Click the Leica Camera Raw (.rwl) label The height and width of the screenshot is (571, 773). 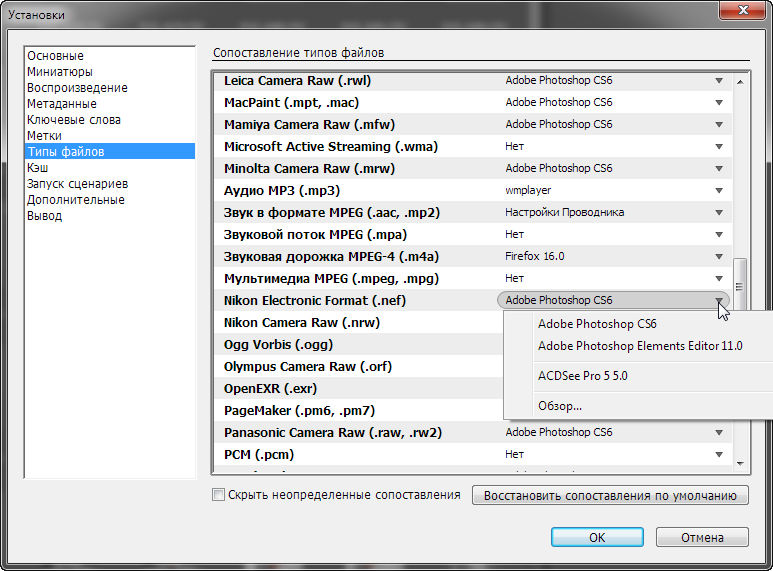[x=297, y=81]
